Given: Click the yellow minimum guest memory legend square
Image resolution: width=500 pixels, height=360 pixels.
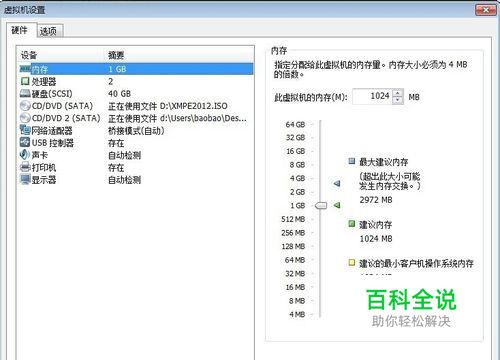Looking at the screenshot, I should click(352, 263).
